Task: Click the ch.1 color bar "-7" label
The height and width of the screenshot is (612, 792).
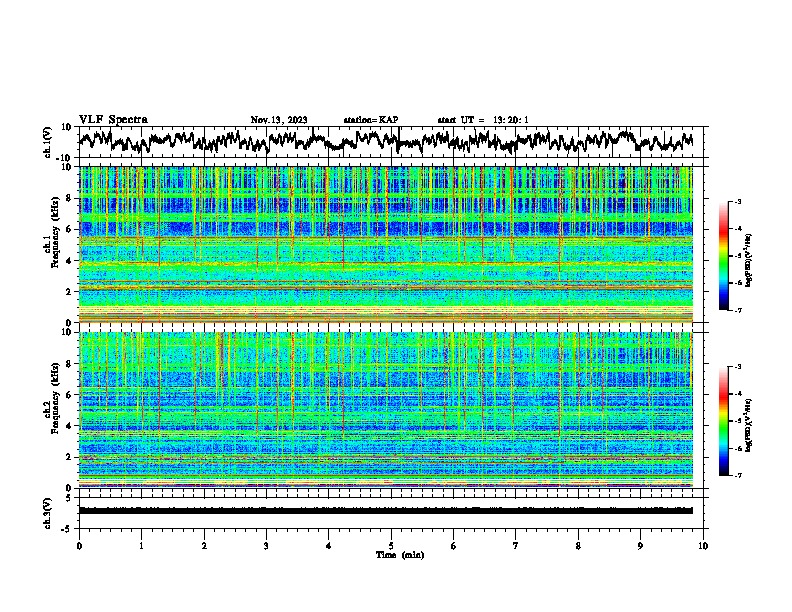Action: (738, 310)
